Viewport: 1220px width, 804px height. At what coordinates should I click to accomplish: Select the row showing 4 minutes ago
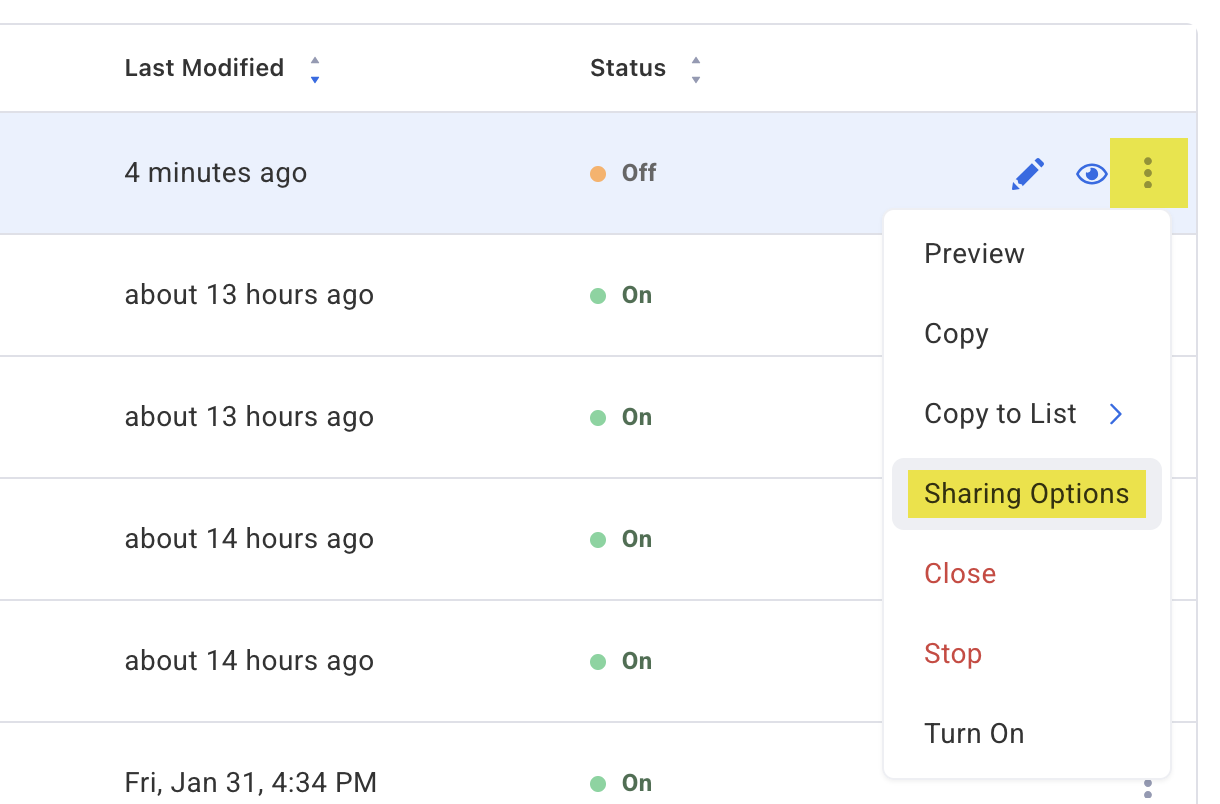click(216, 172)
